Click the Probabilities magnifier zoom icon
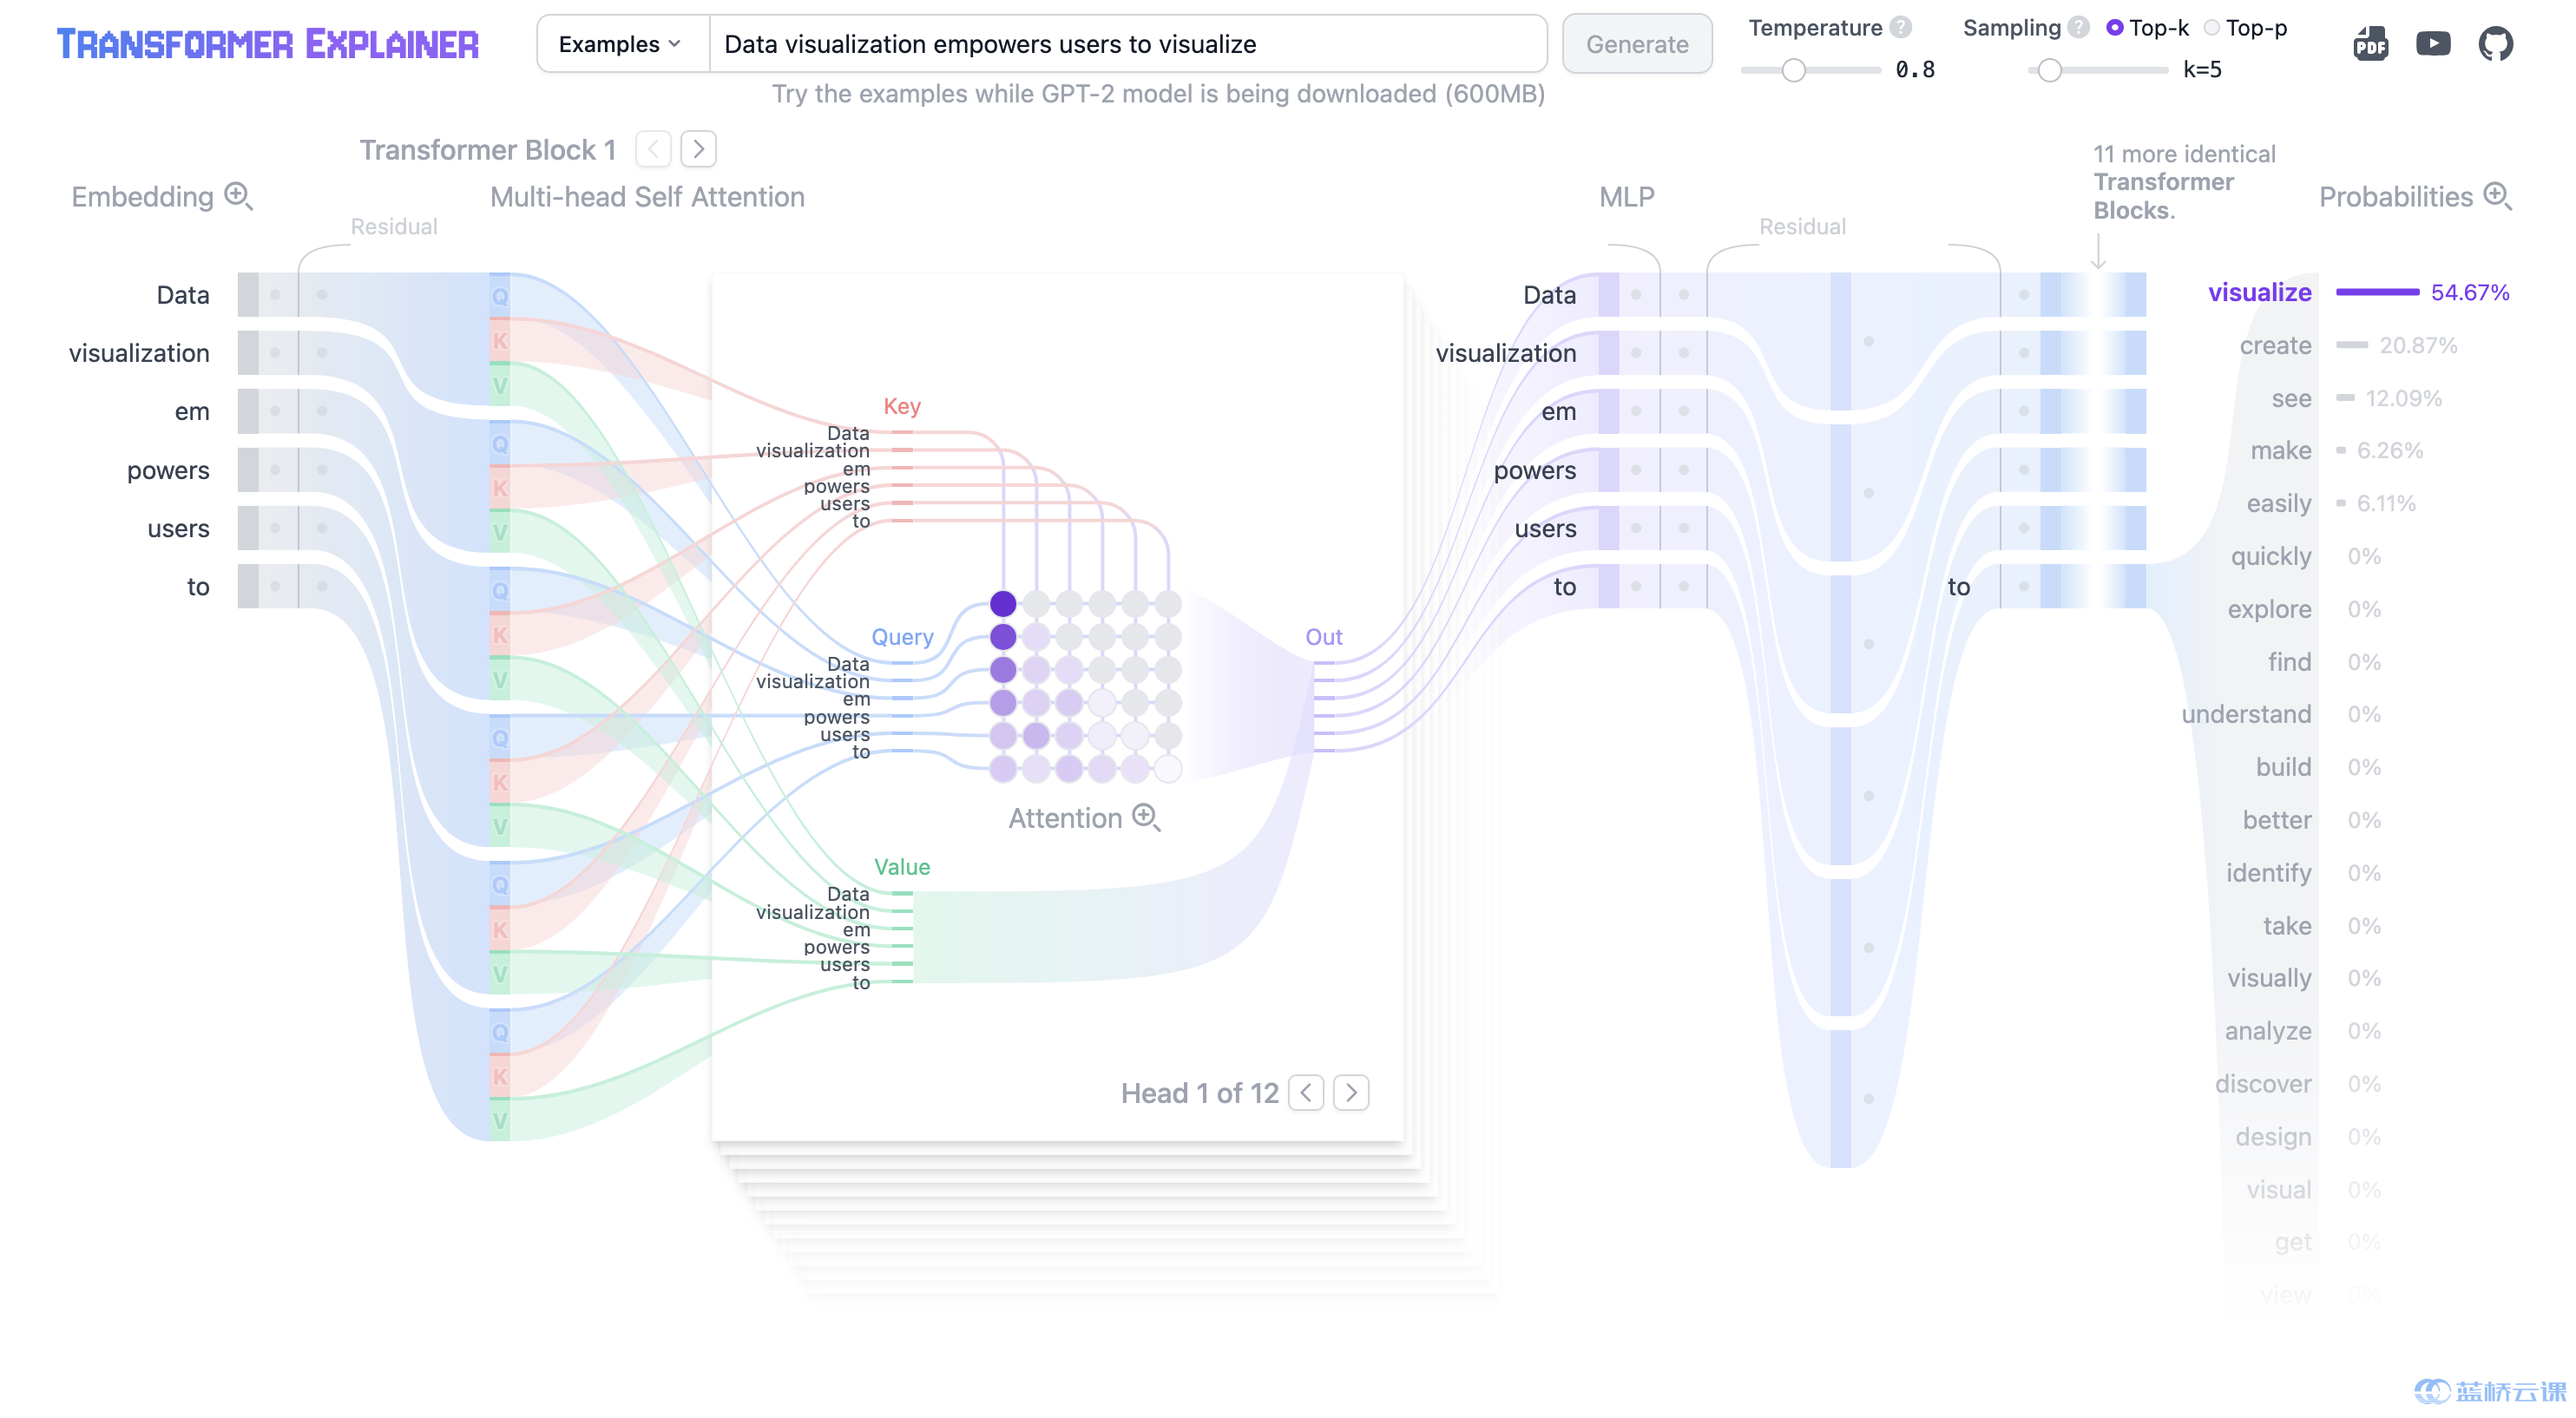Screen dimensions: 2576x1418 (x=2497, y=196)
